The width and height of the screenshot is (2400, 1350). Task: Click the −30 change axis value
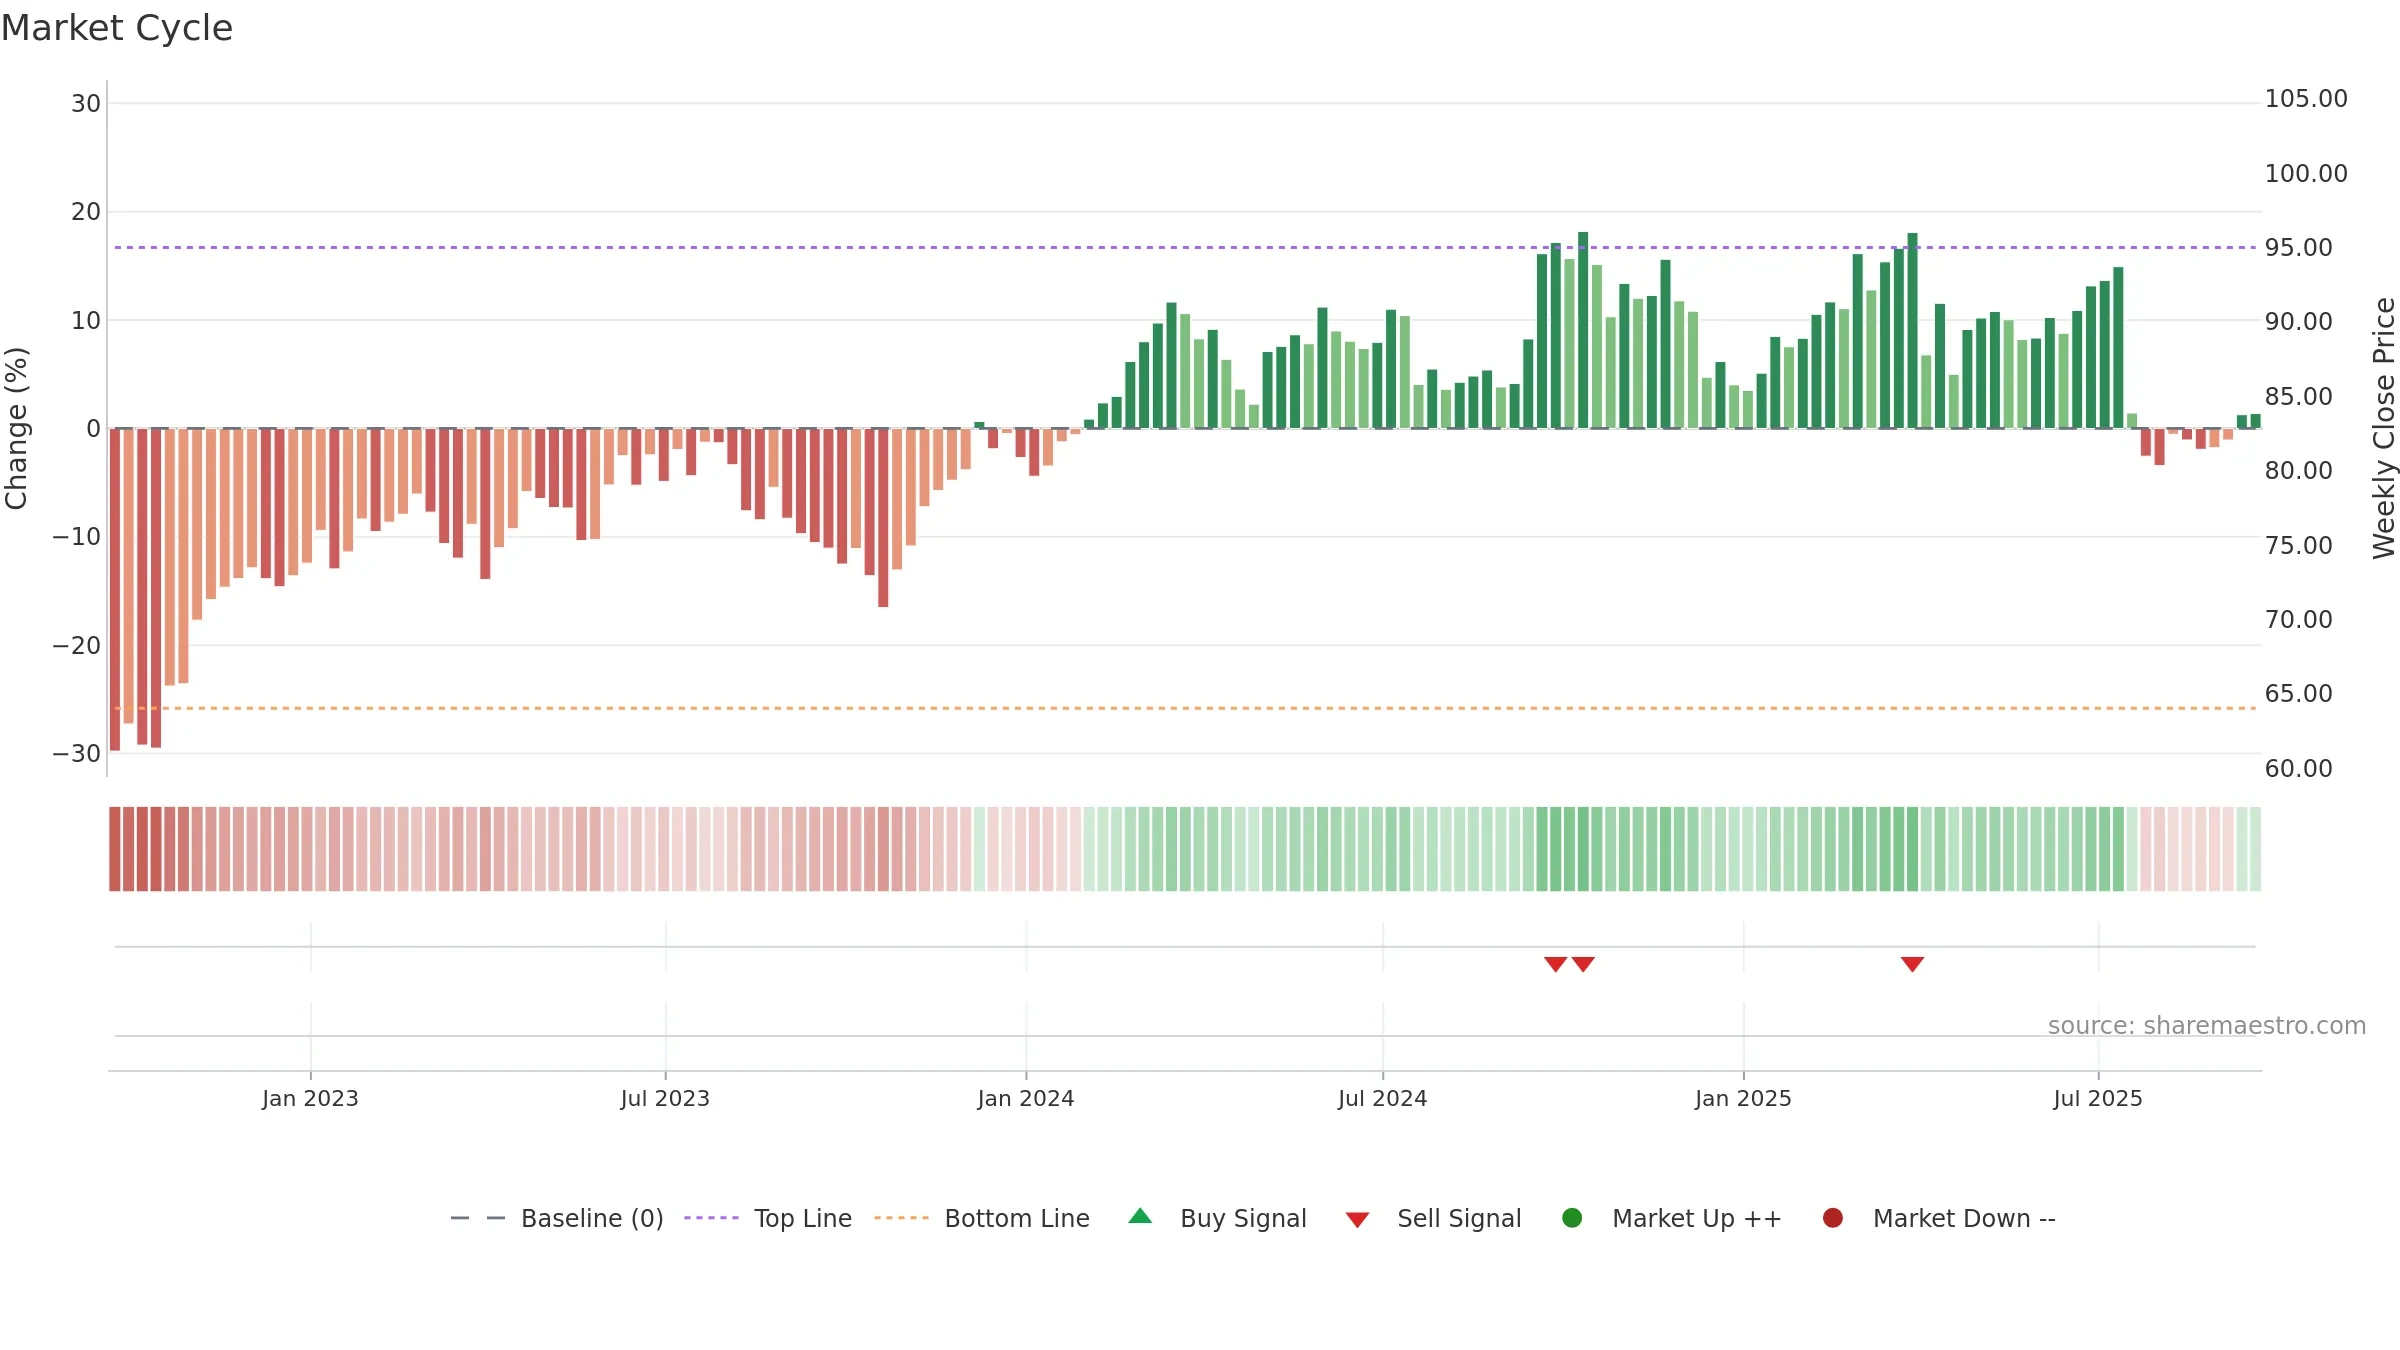[x=77, y=754]
